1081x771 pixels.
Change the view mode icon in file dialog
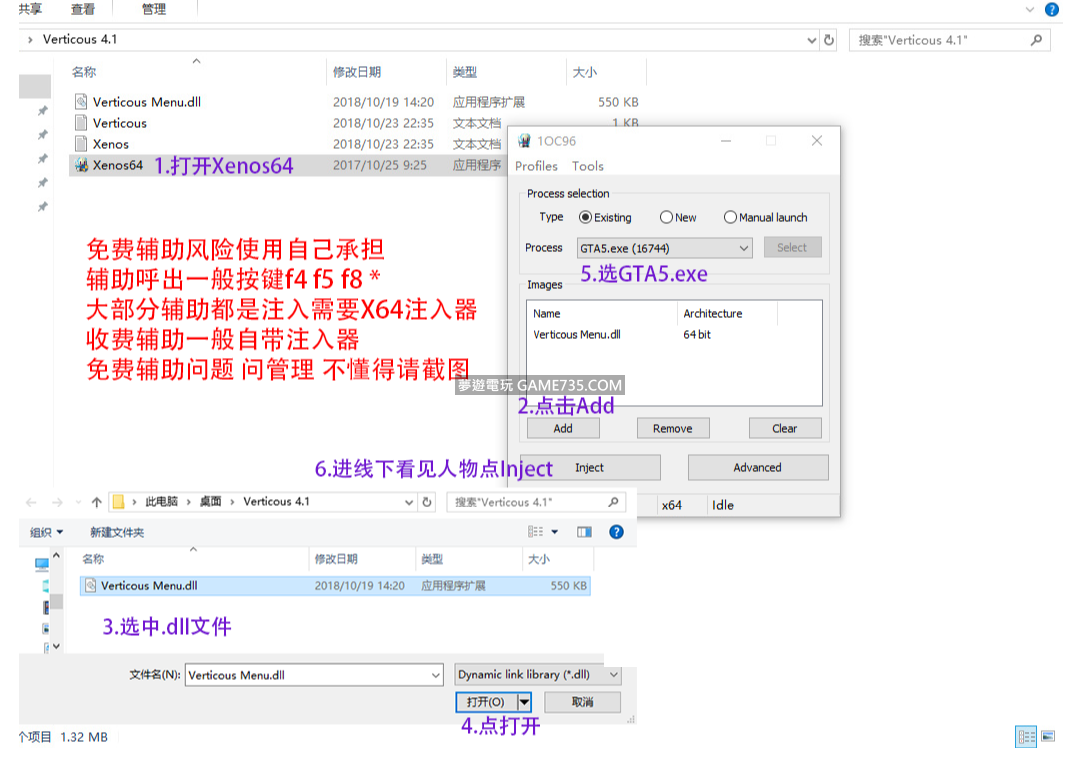click(x=536, y=532)
